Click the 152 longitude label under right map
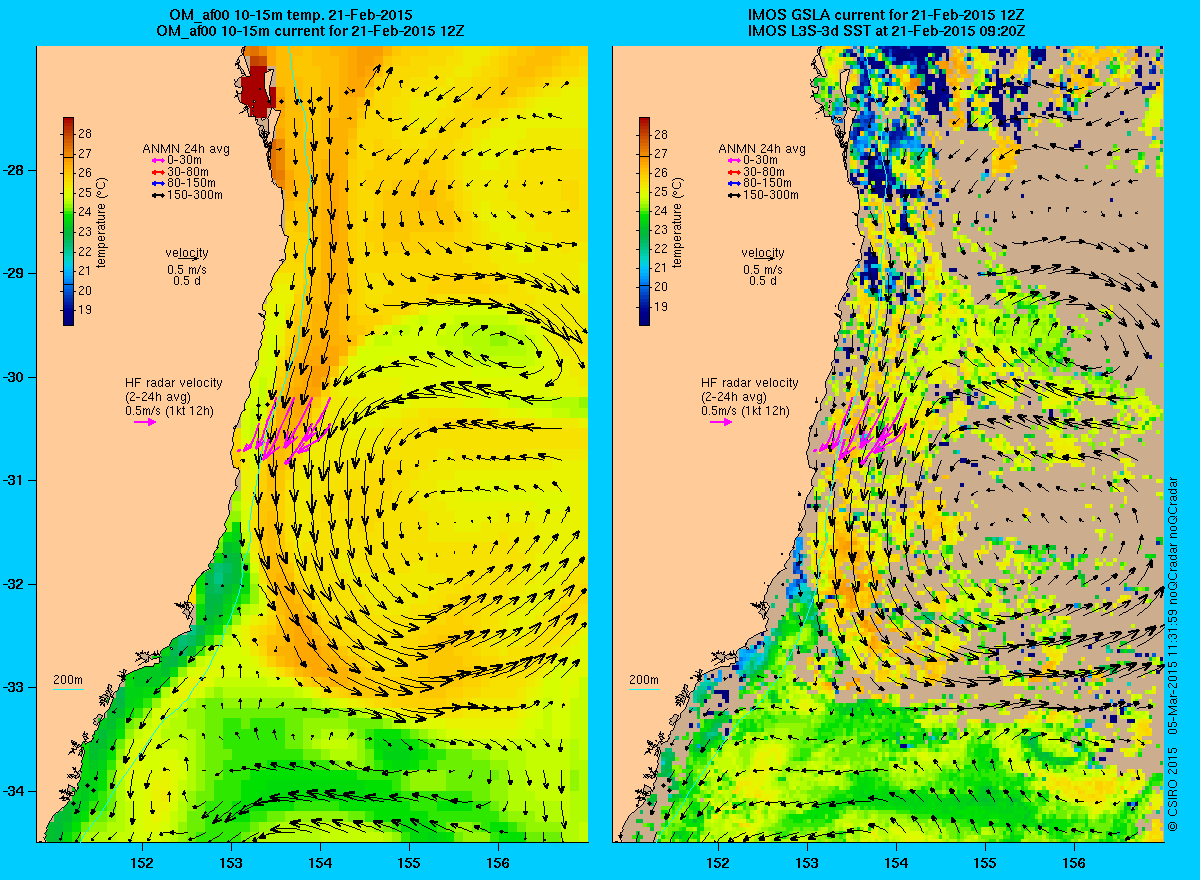Viewport: 1200px width, 880px height. [717, 862]
